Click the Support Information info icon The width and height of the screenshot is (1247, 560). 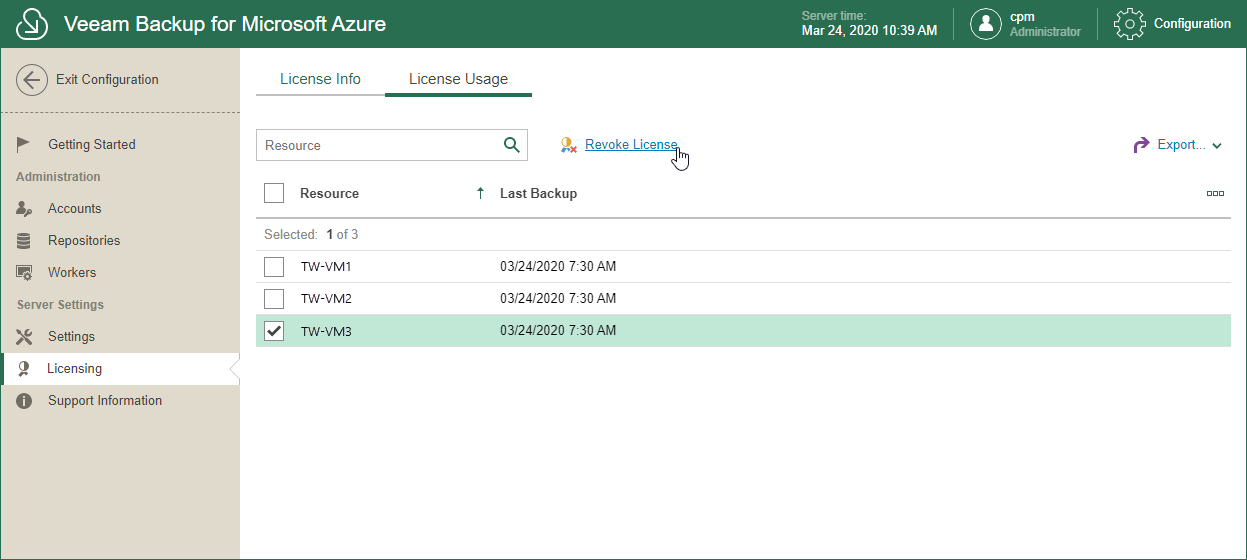(x=25, y=400)
